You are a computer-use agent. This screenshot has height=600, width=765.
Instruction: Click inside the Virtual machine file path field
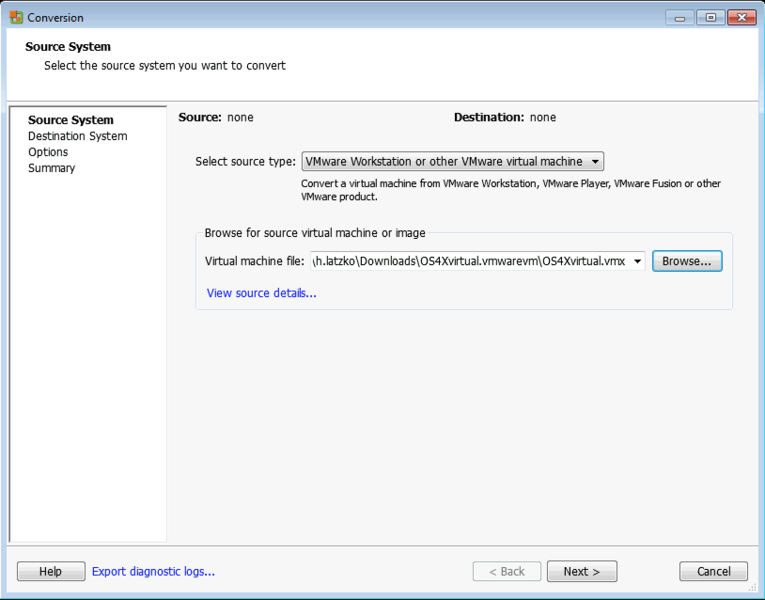(470, 262)
